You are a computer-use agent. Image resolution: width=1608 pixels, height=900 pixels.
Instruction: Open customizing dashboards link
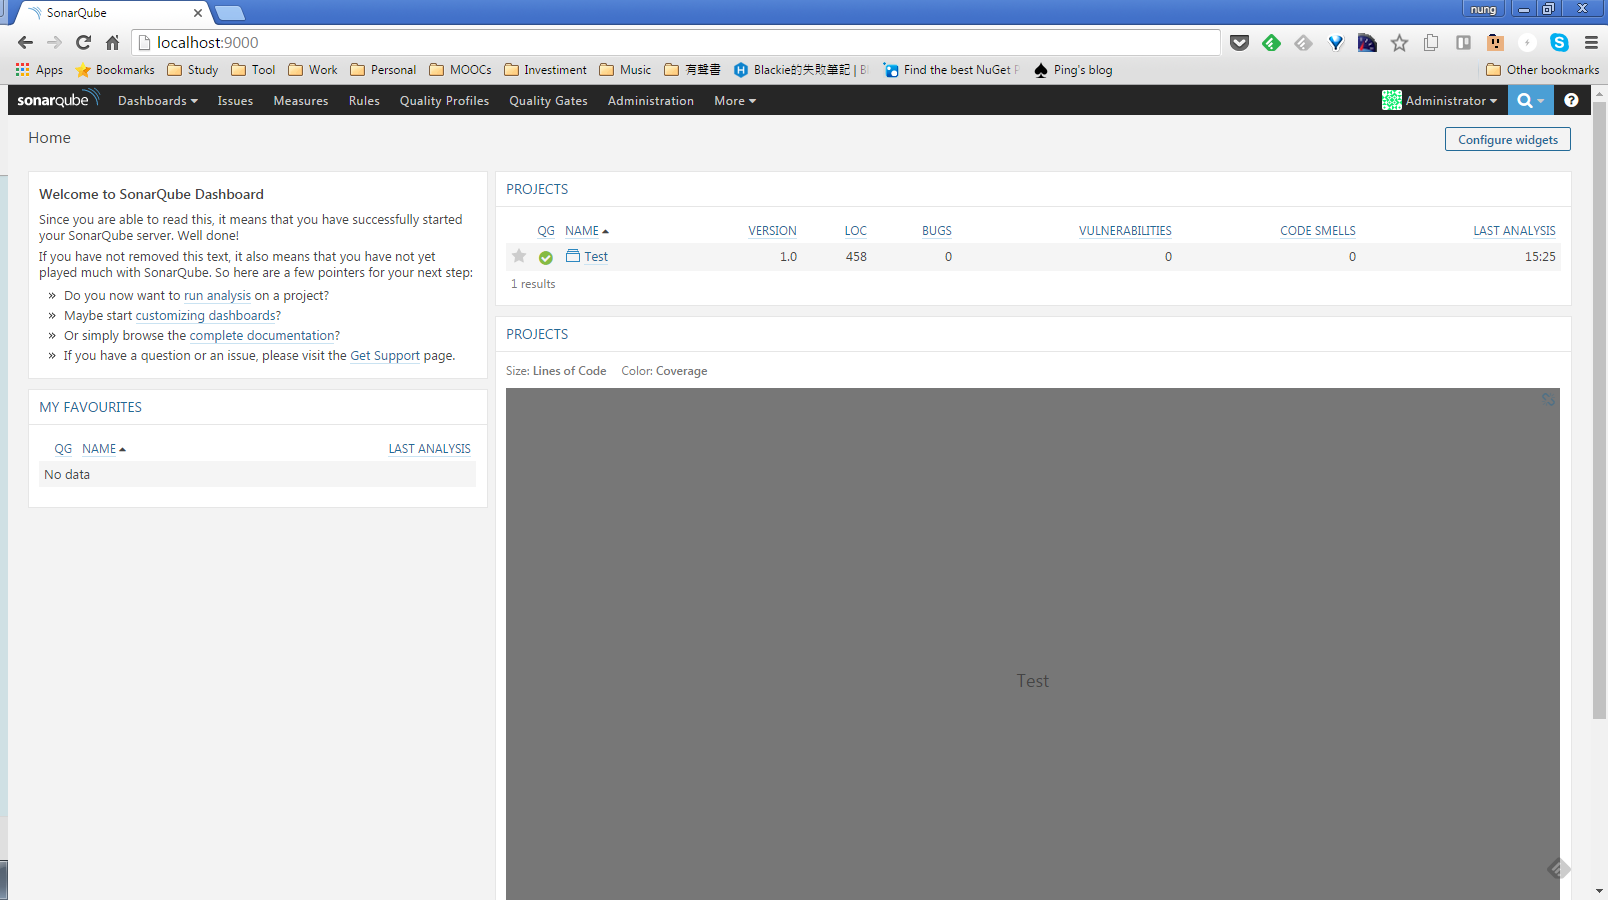[205, 316]
